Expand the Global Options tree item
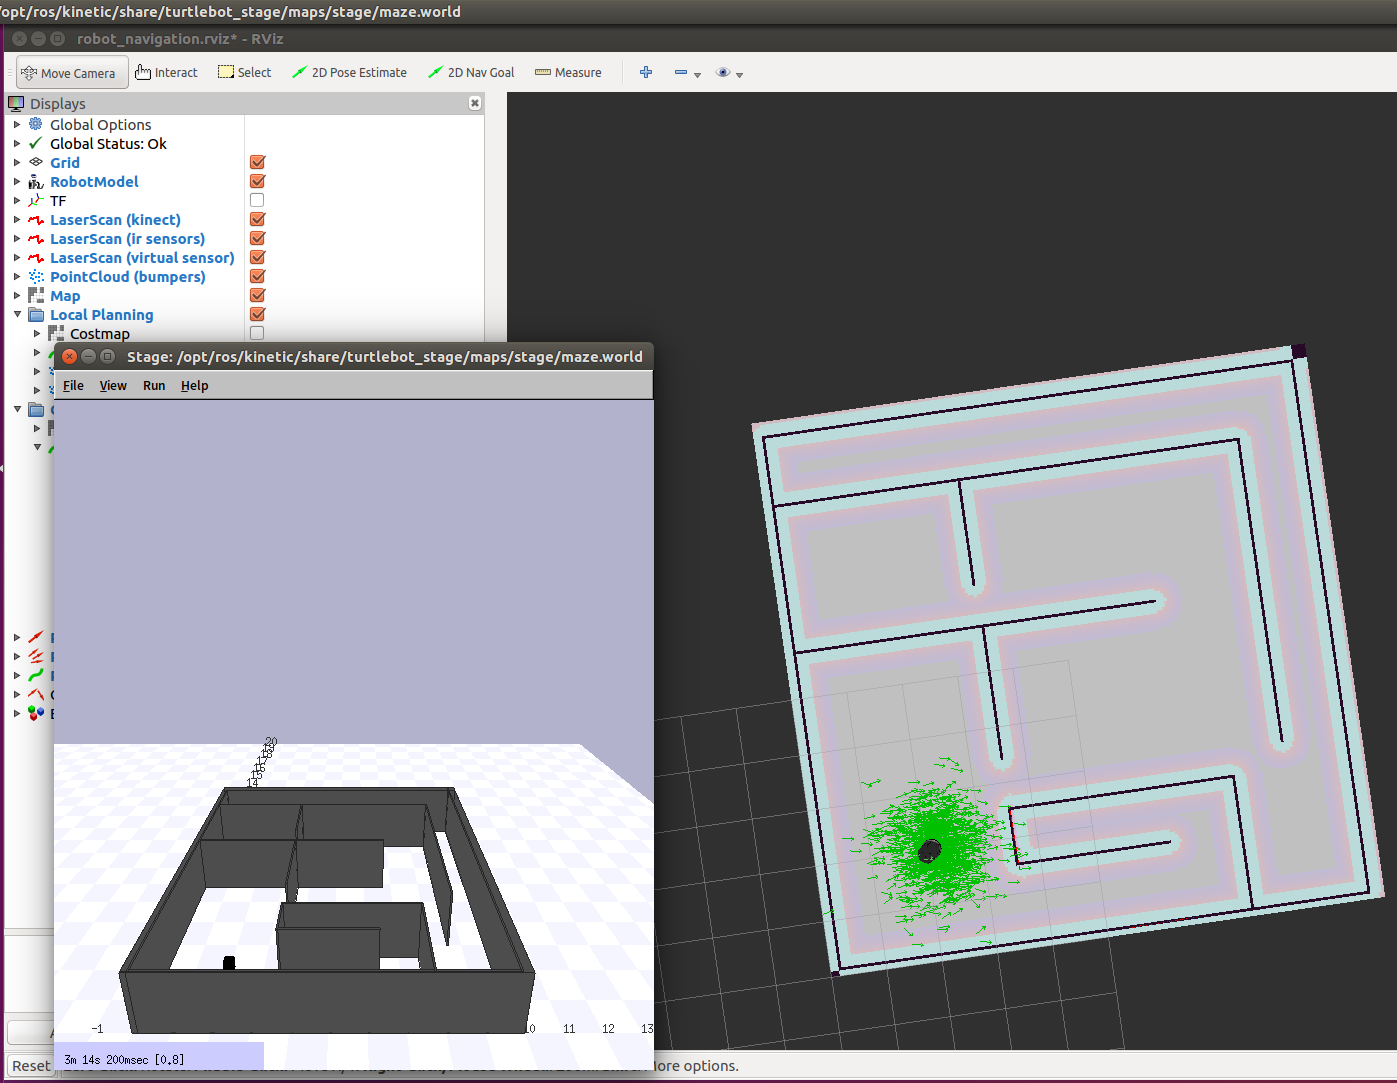 tap(17, 125)
